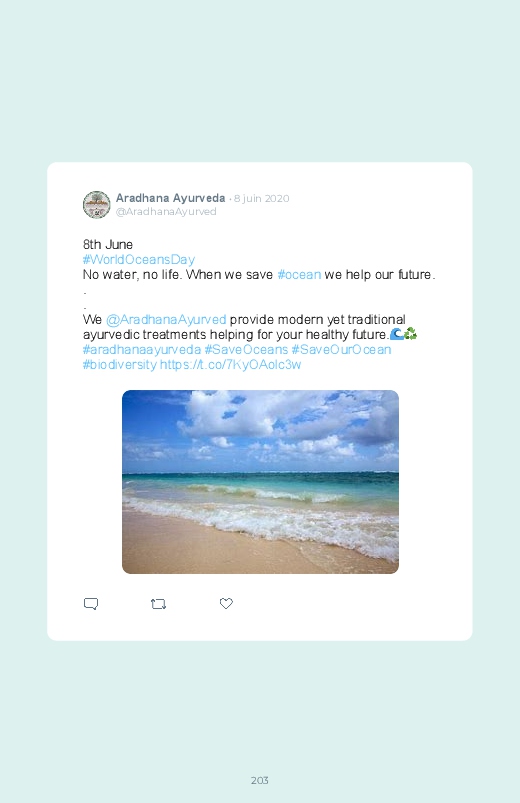Follow the t.co/7KyOAolc3w link
Image resolution: width=520 pixels, height=803 pixels.
(x=231, y=365)
